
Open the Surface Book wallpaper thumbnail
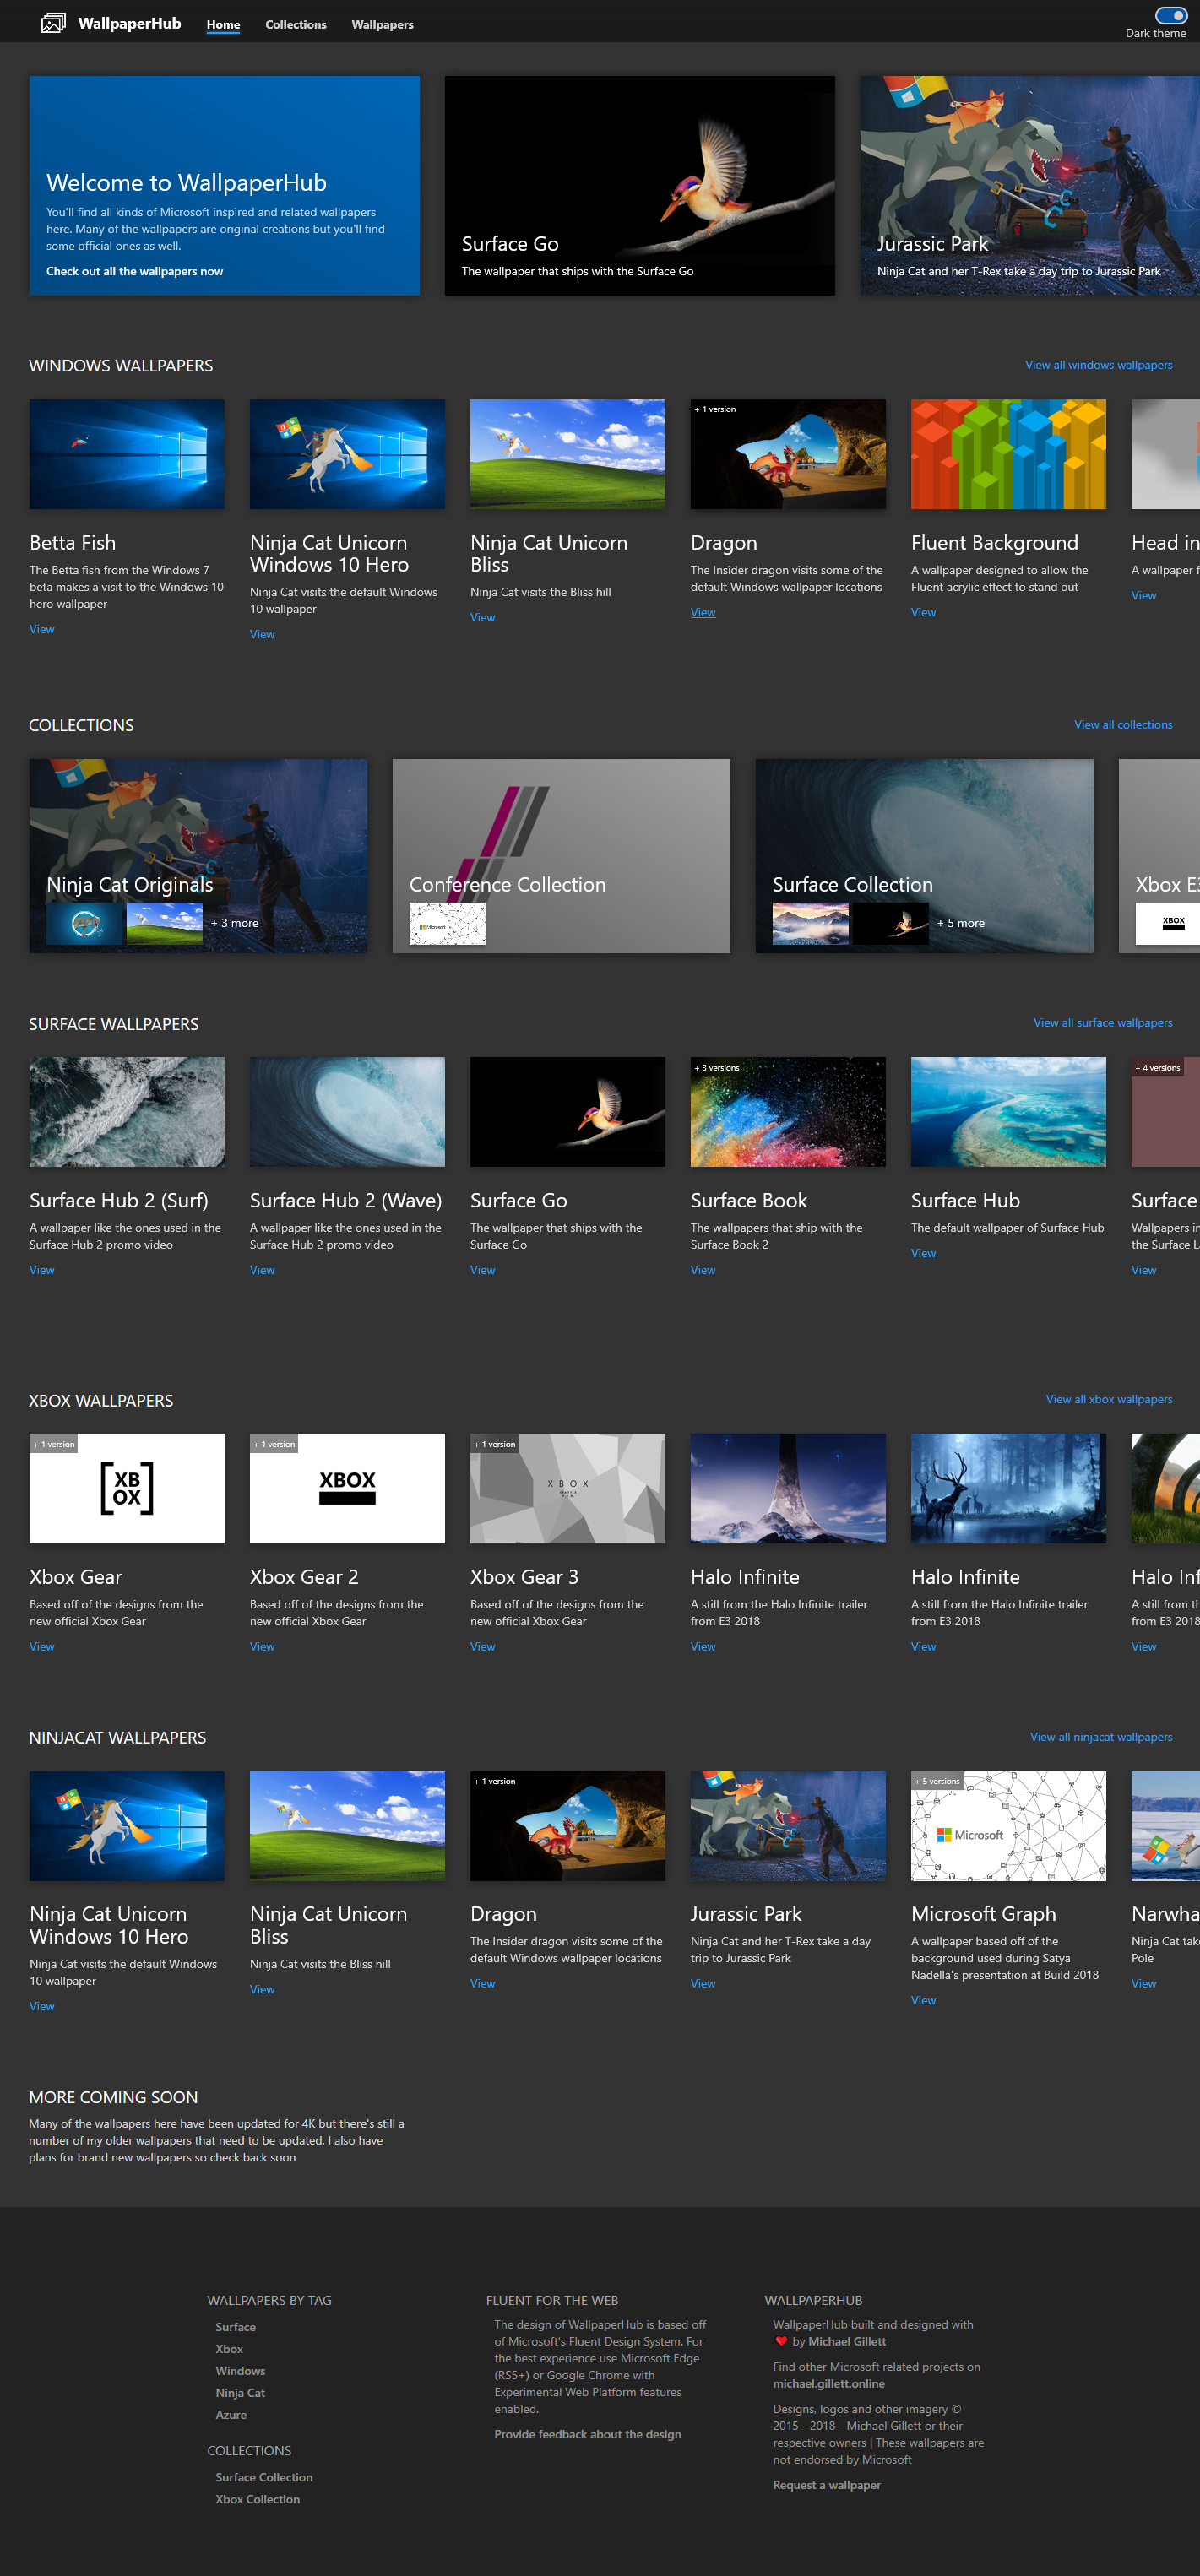[x=788, y=1112]
